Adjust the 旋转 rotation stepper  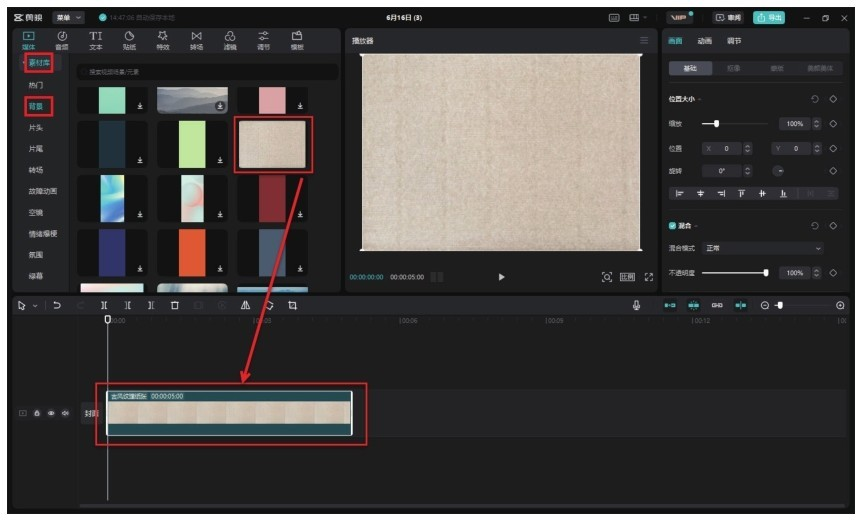coord(747,171)
